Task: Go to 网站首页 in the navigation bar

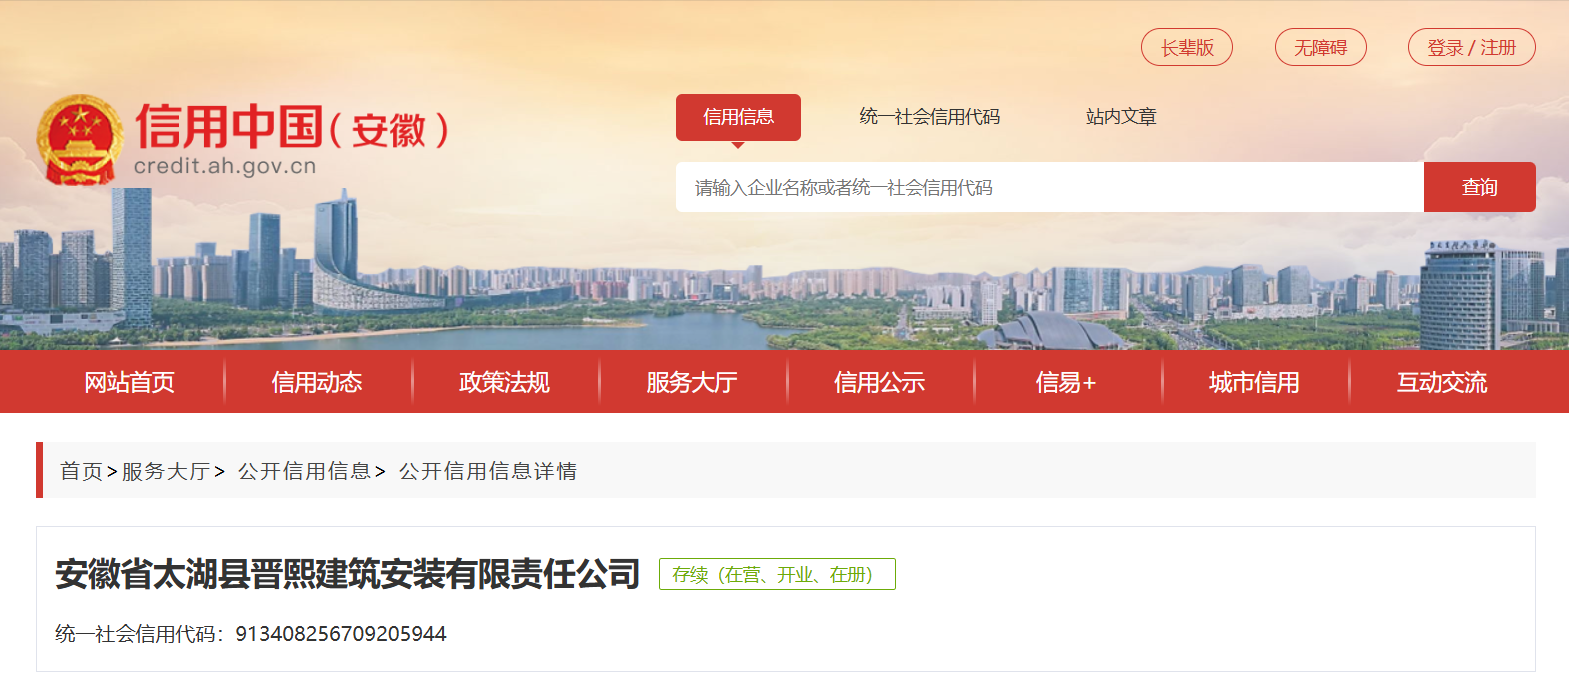Action: tap(130, 382)
